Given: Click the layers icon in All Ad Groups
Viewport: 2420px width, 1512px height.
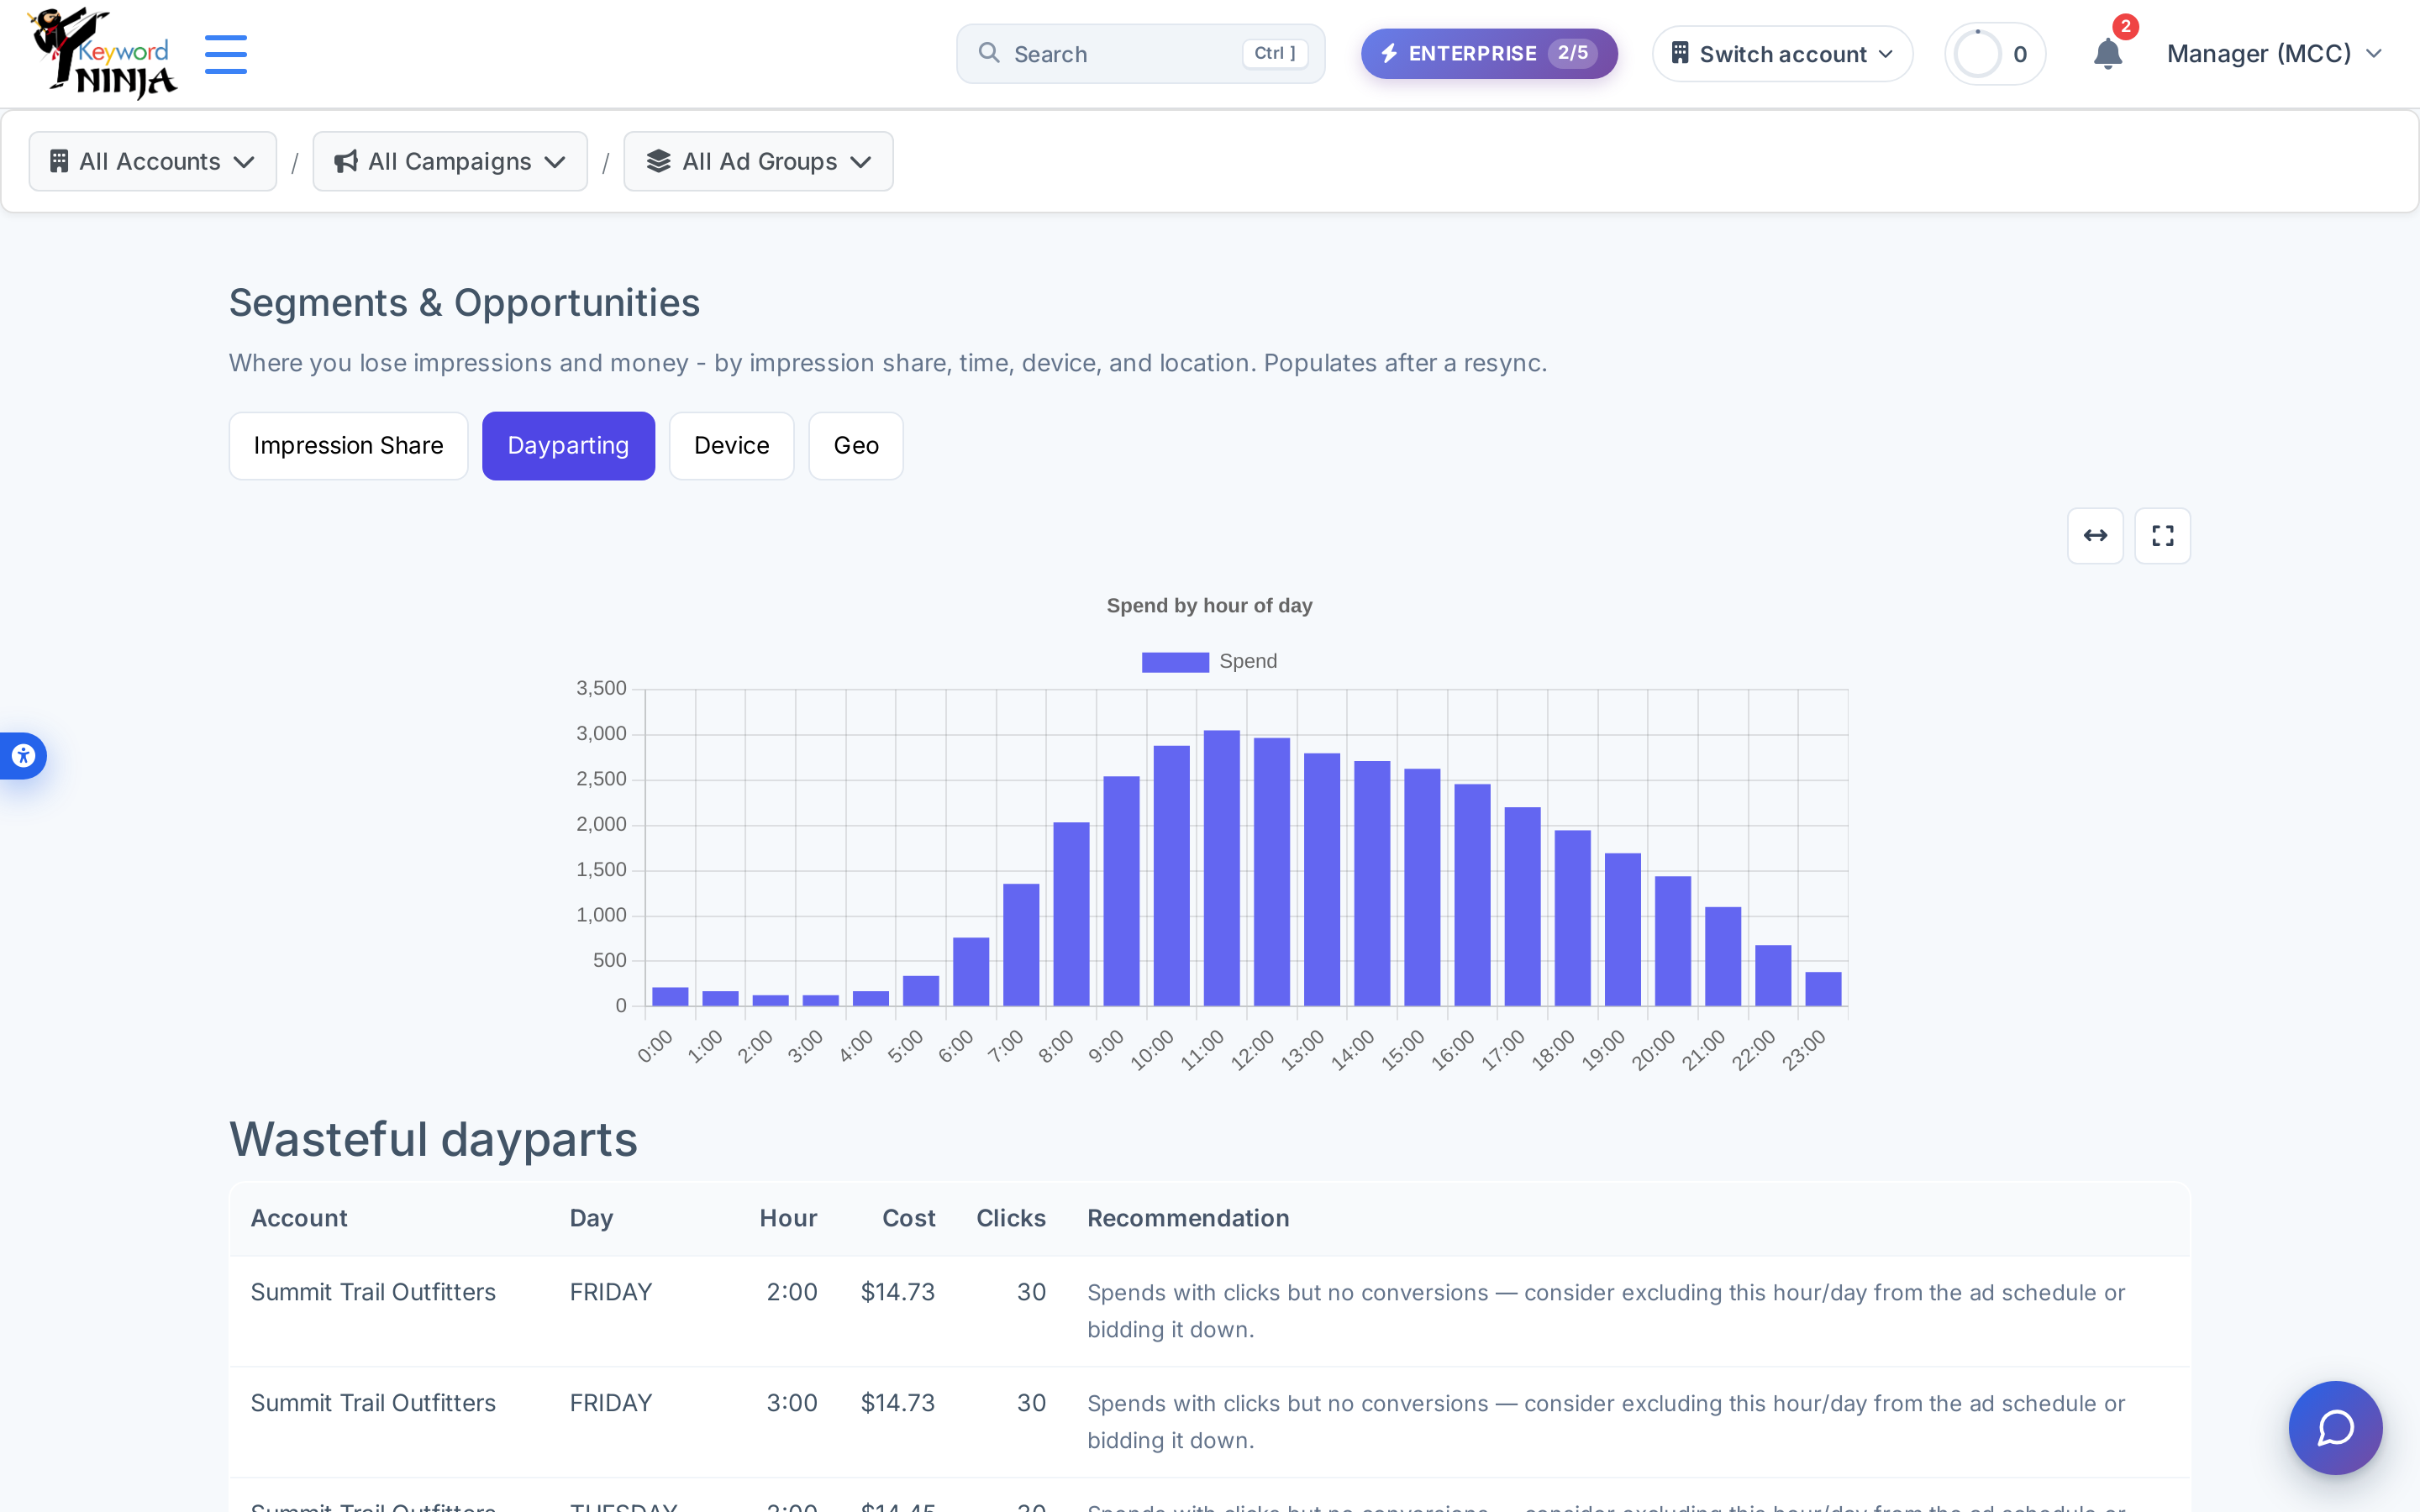Looking at the screenshot, I should (658, 162).
